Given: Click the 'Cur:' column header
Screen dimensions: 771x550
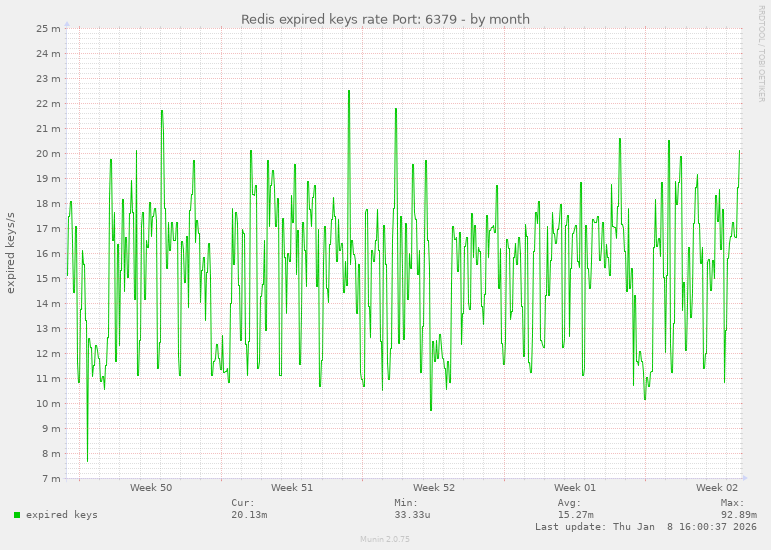Looking at the screenshot, I should click(x=243, y=503).
